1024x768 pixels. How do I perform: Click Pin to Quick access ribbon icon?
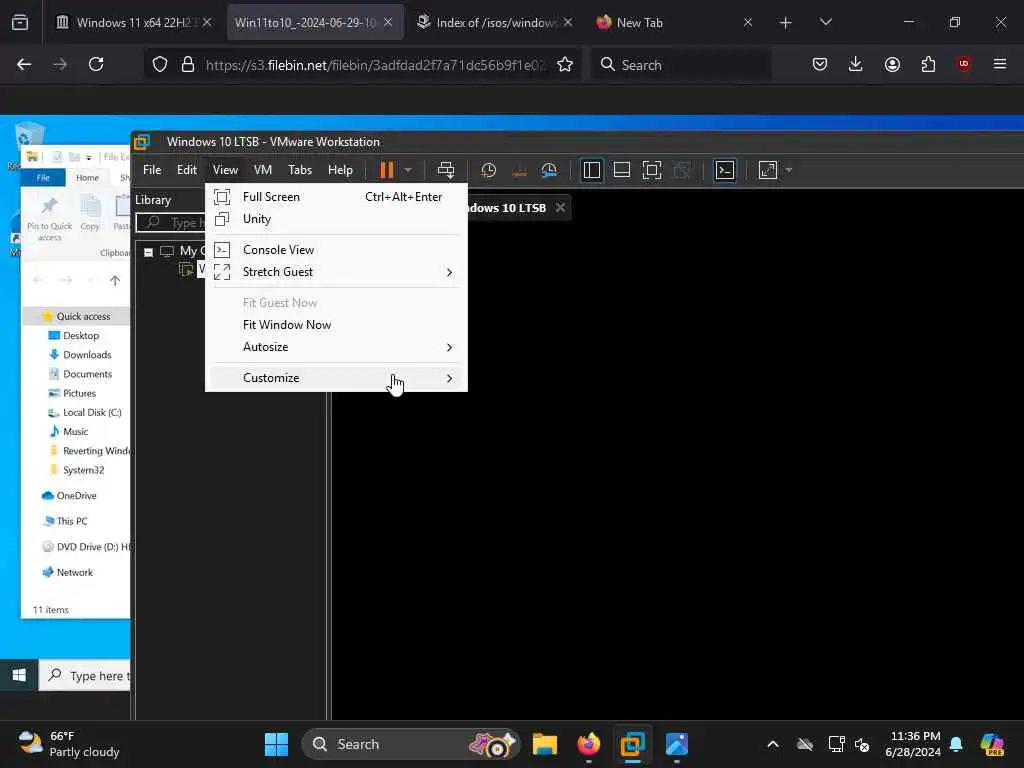(50, 219)
